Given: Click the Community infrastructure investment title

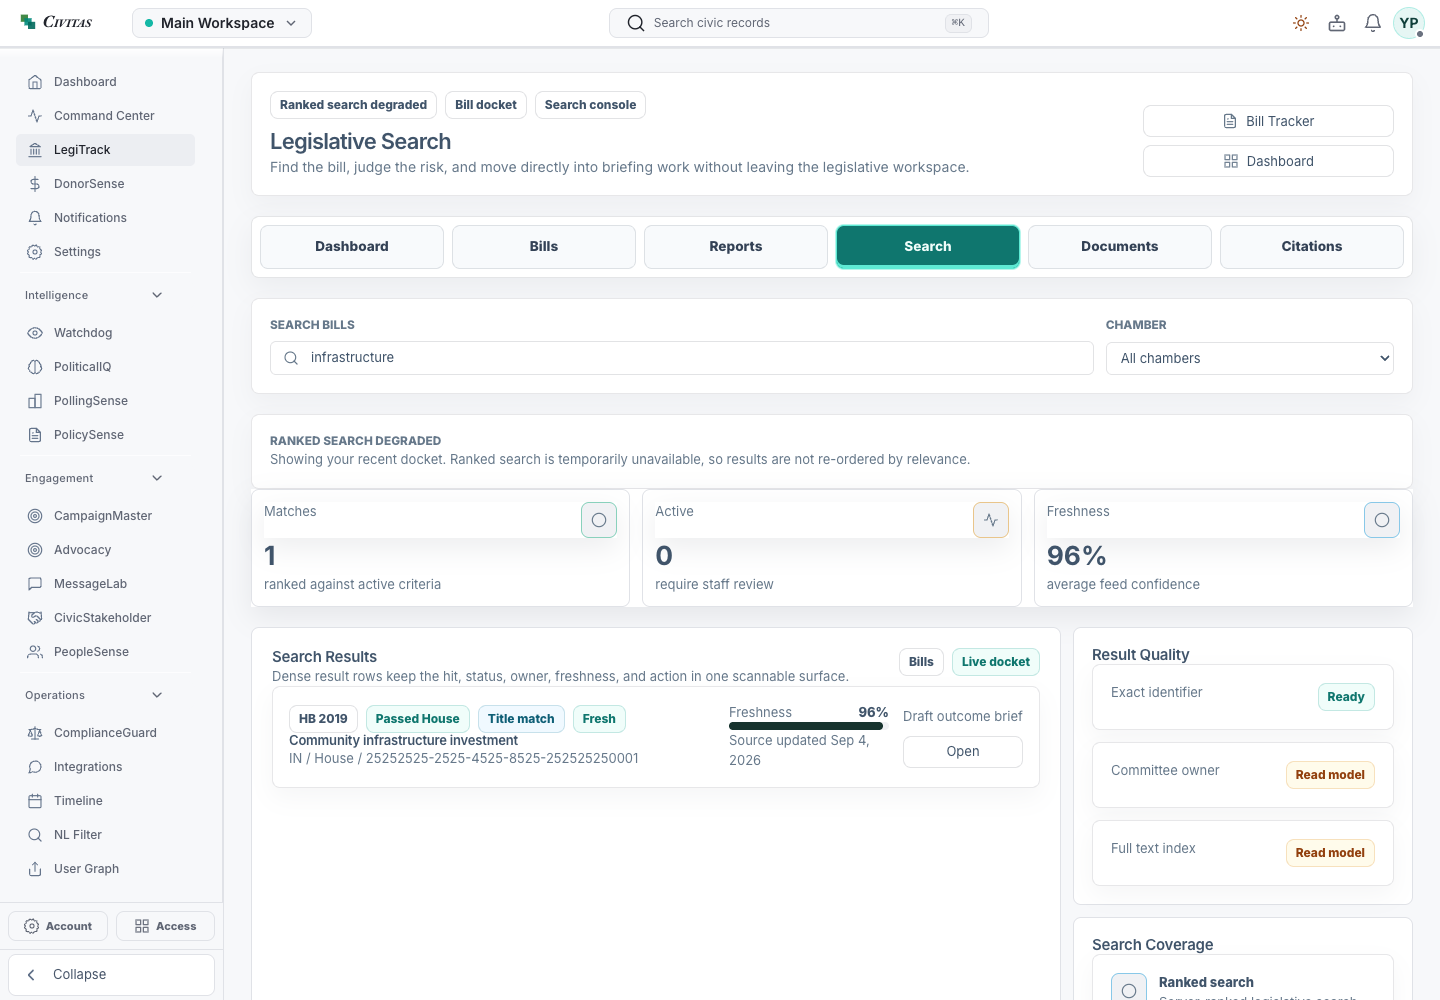Looking at the screenshot, I should (x=403, y=741).
